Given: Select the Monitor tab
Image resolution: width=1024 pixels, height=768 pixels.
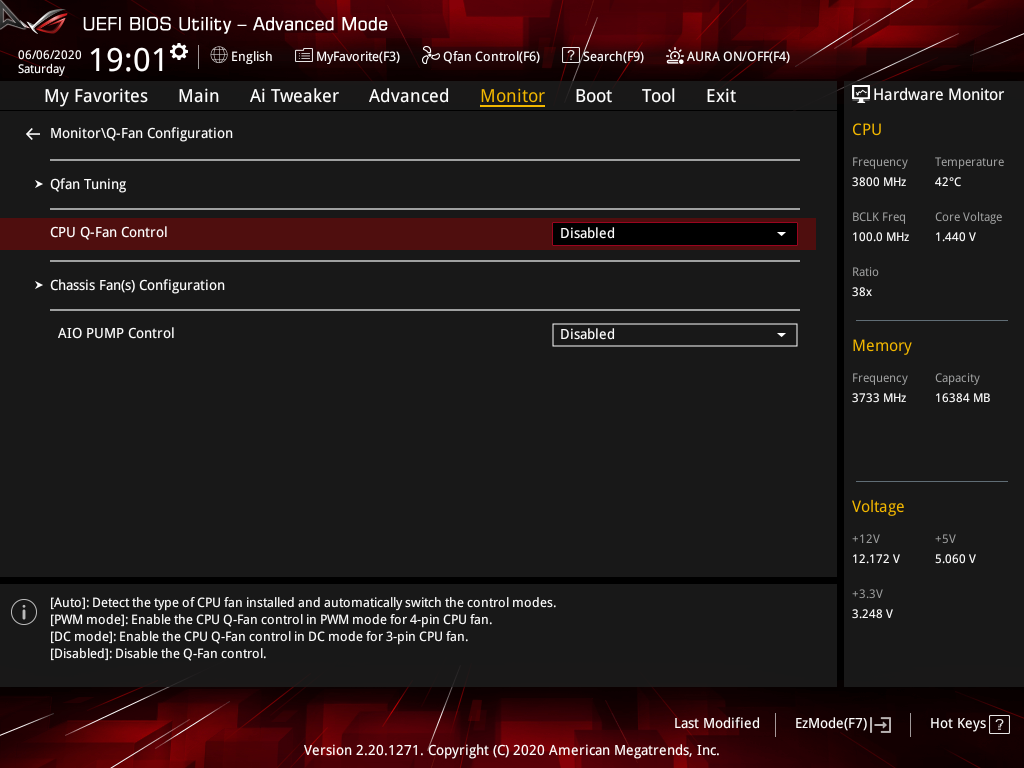Looking at the screenshot, I should click(x=513, y=96).
